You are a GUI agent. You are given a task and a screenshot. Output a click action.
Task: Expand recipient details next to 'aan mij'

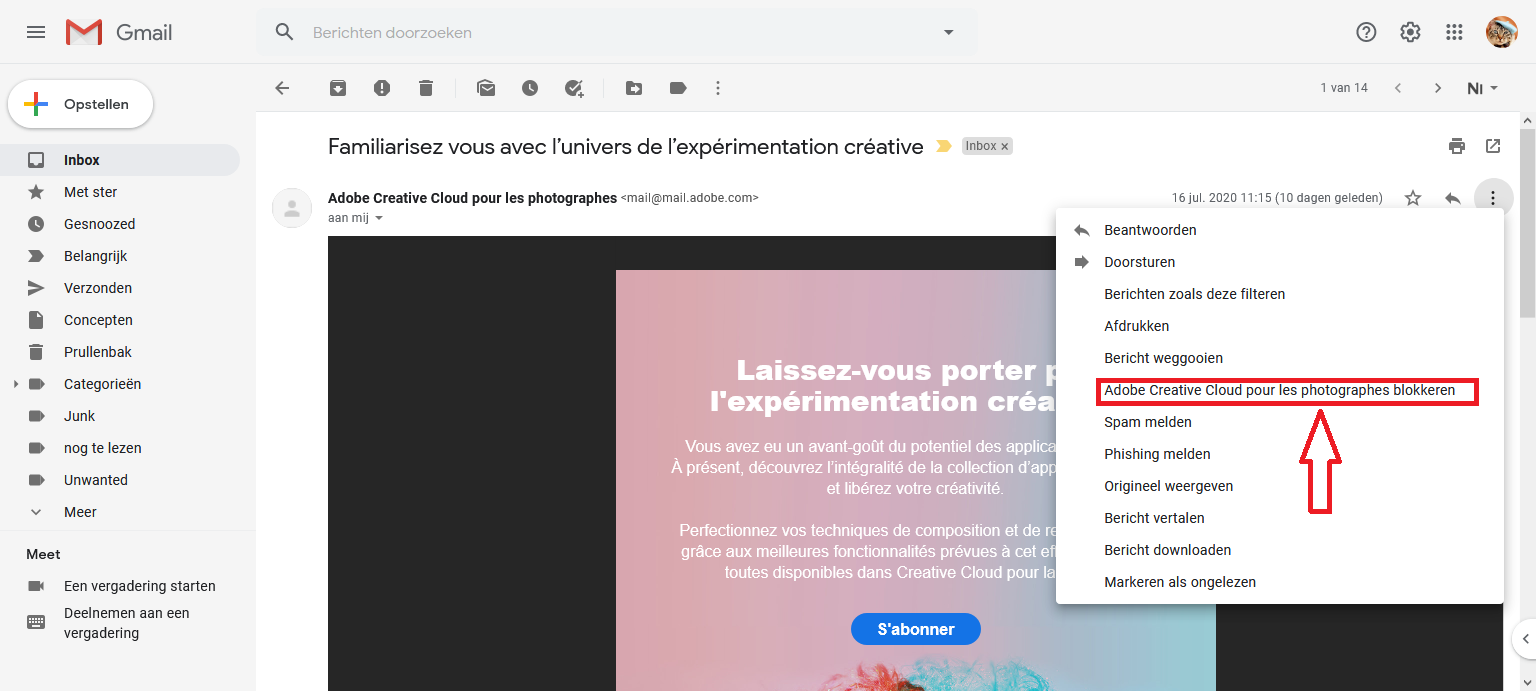pos(379,218)
